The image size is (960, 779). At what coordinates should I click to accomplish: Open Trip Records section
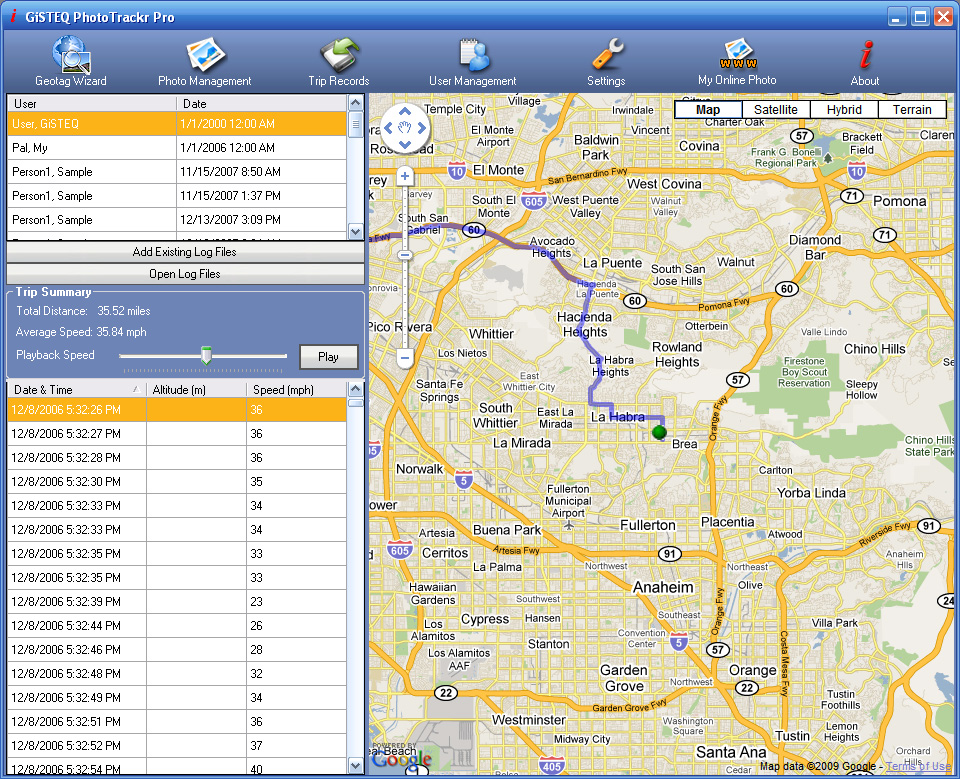pos(339,61)
